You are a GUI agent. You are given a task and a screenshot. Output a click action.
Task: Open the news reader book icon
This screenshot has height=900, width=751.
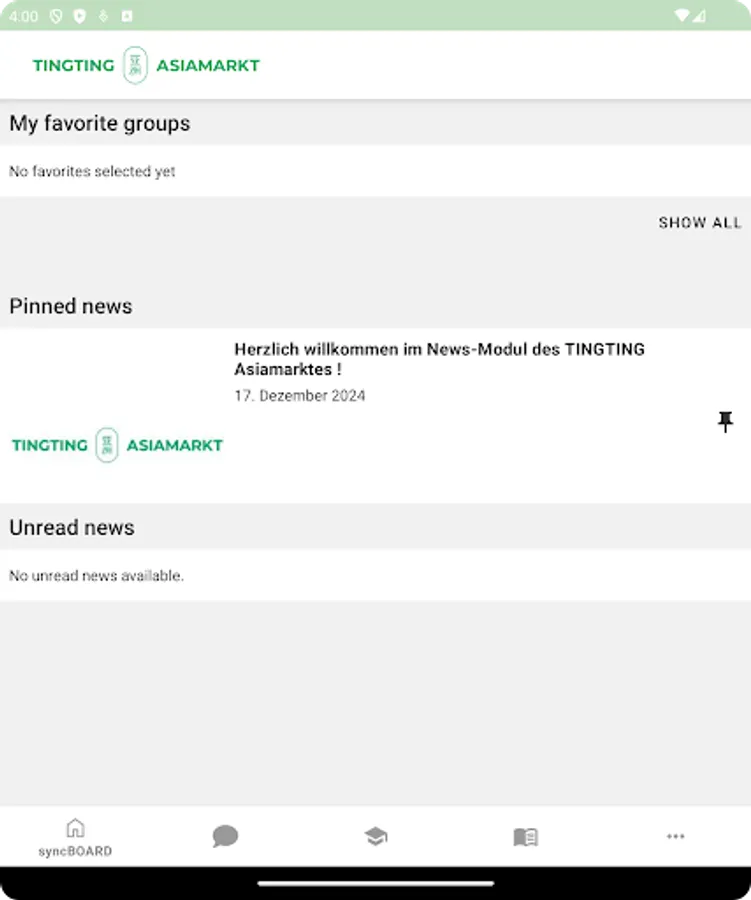[x=525, y=836]
